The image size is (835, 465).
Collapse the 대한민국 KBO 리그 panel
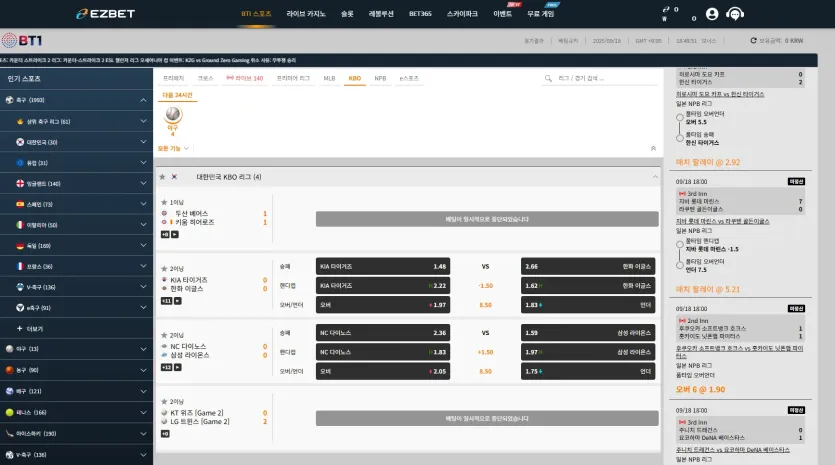655,177
